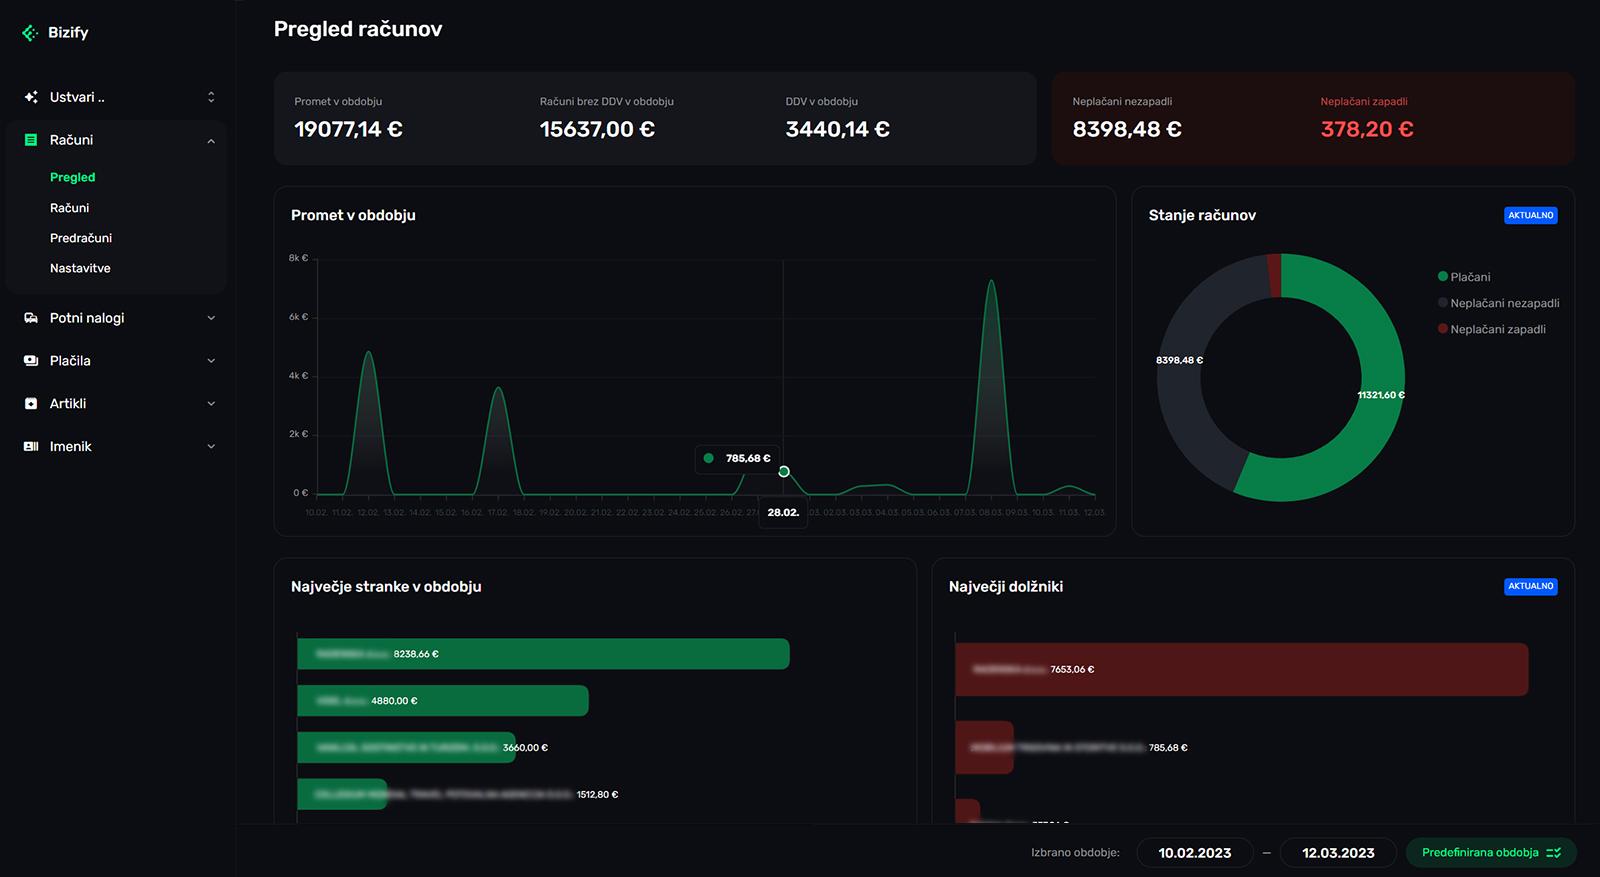The image size is (1600, 877).
Task: Select the Računi submenu link
Action: tap(70, 208)
